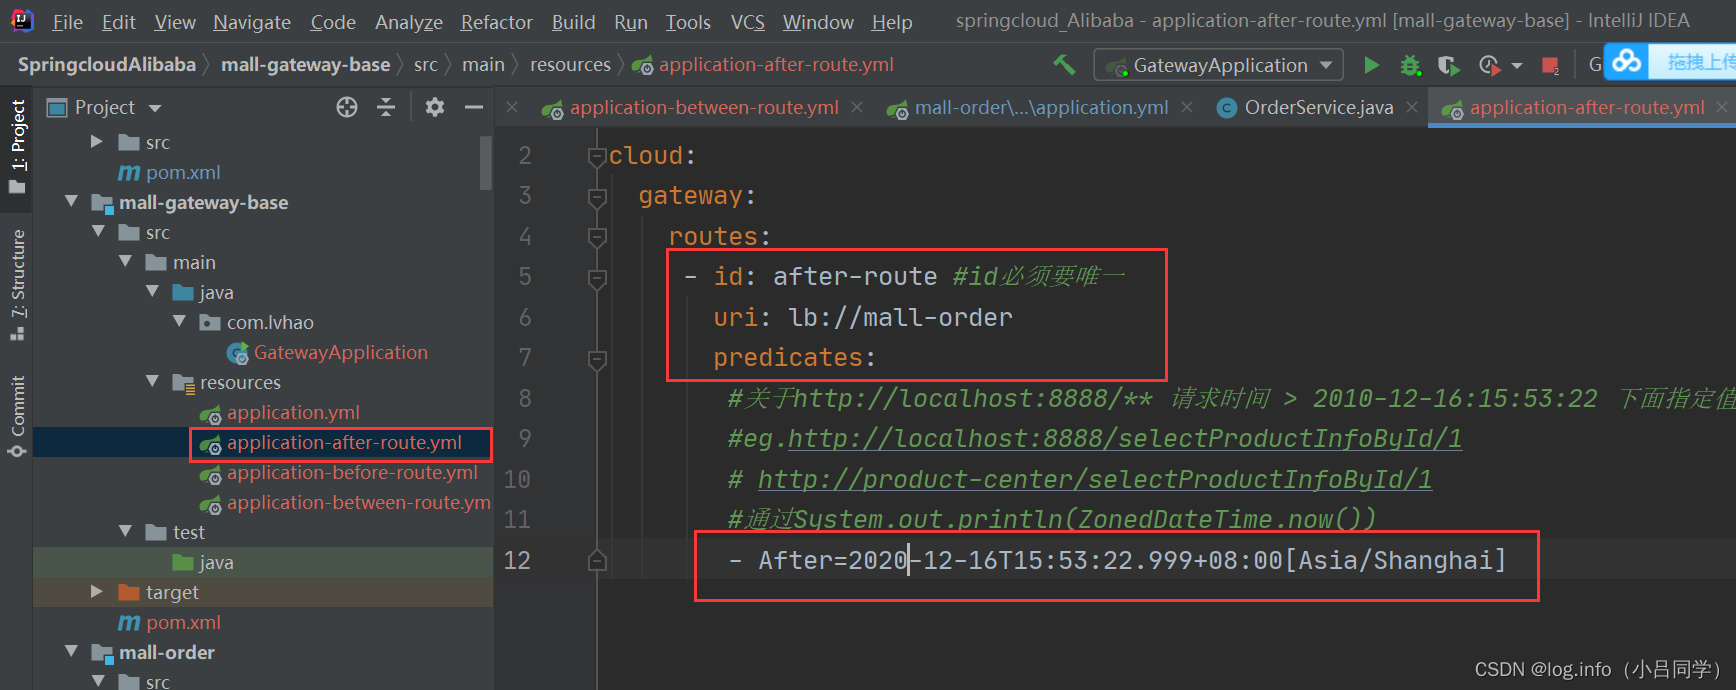1736x690 pixels.
Task: Switch to application-between-route.yml tab
Action: [703, 108]
